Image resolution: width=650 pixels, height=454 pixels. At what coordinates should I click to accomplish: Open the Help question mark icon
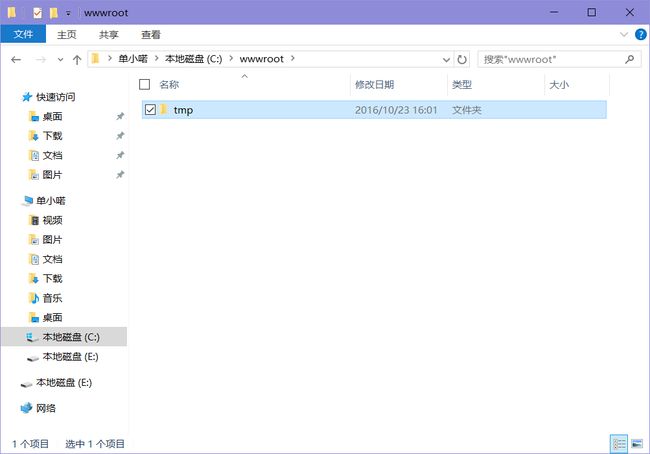(640, 34)
